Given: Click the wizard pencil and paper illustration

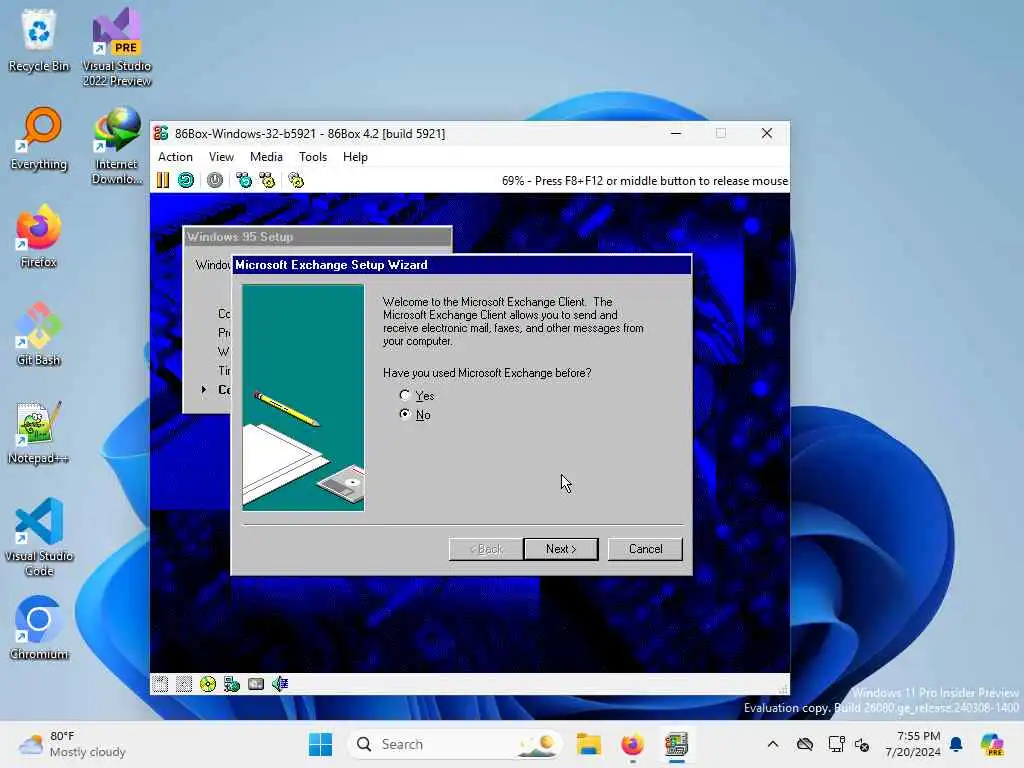Looking at the screenshot, I should pyautogui.click(x=303, y=398).
